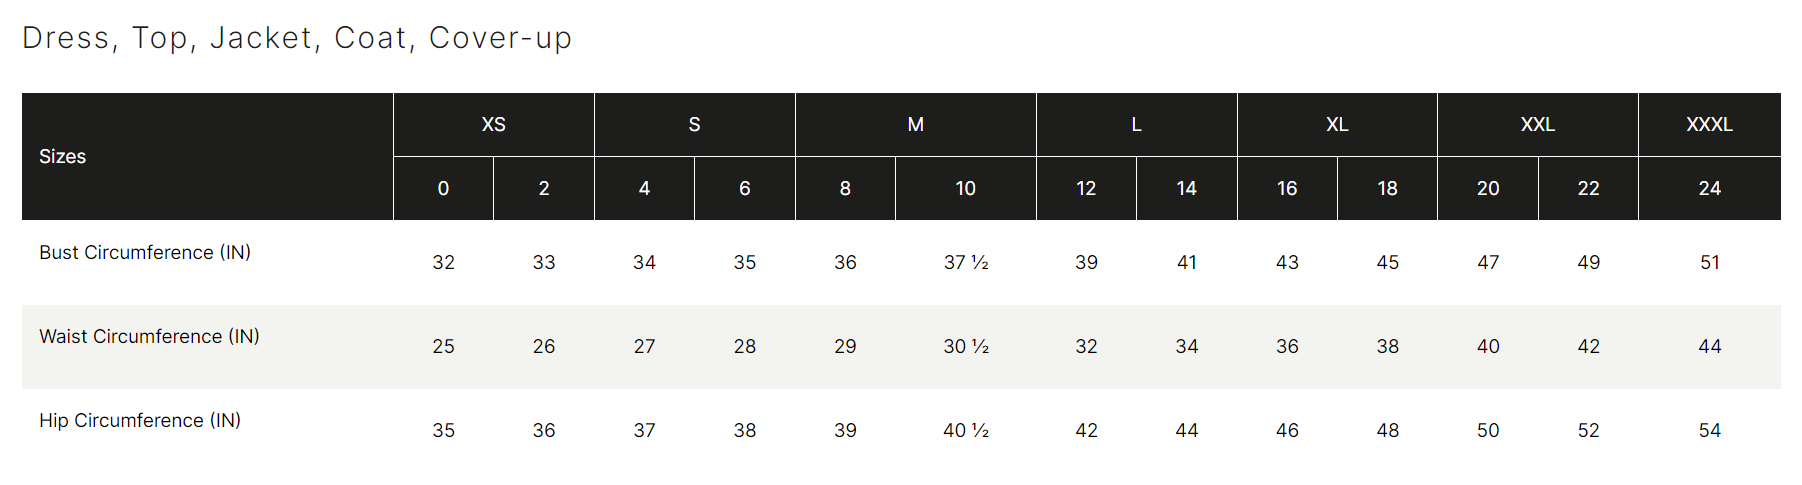Click the XS size group header
The image size is (1802, 485).
[494, 125]
